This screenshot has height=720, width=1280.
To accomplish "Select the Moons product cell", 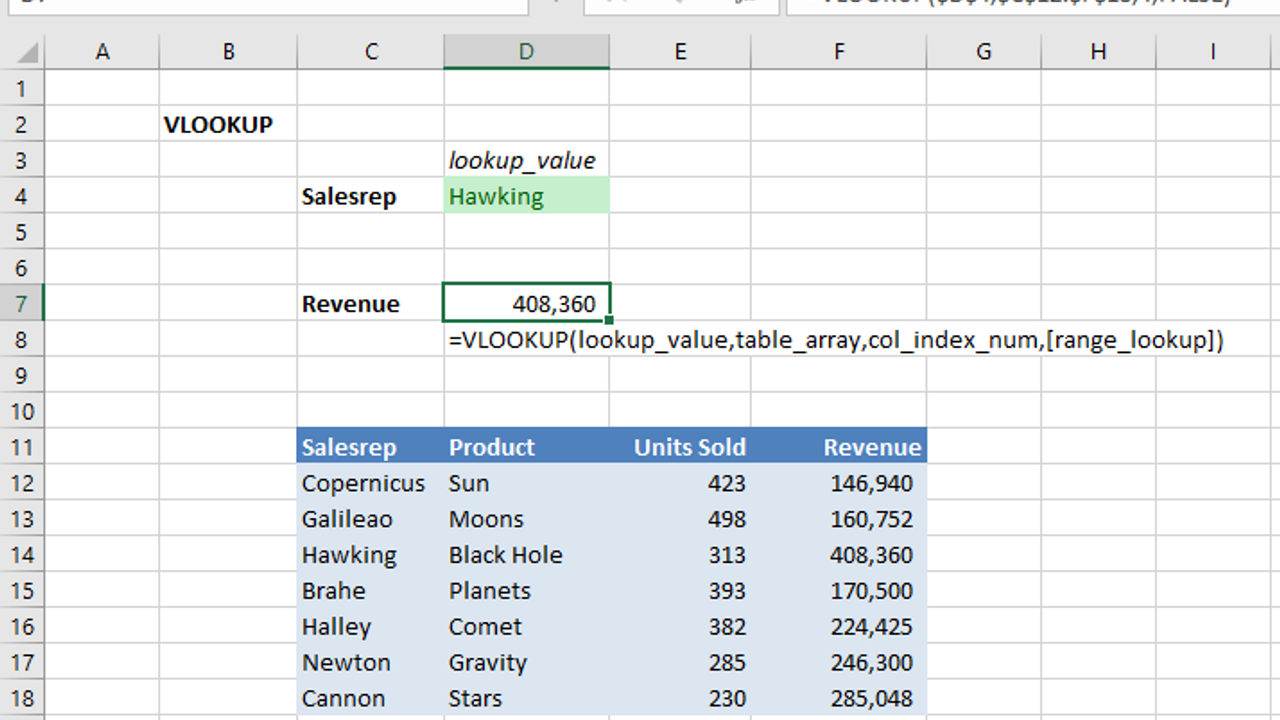I will coord(527,519).
